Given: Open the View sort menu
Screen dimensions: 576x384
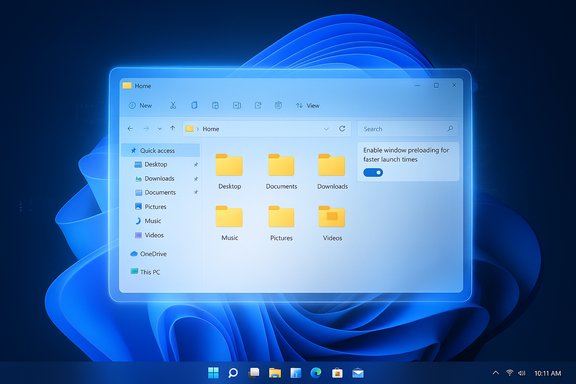Looking at the screenshot, I should [x=308, y=105].
